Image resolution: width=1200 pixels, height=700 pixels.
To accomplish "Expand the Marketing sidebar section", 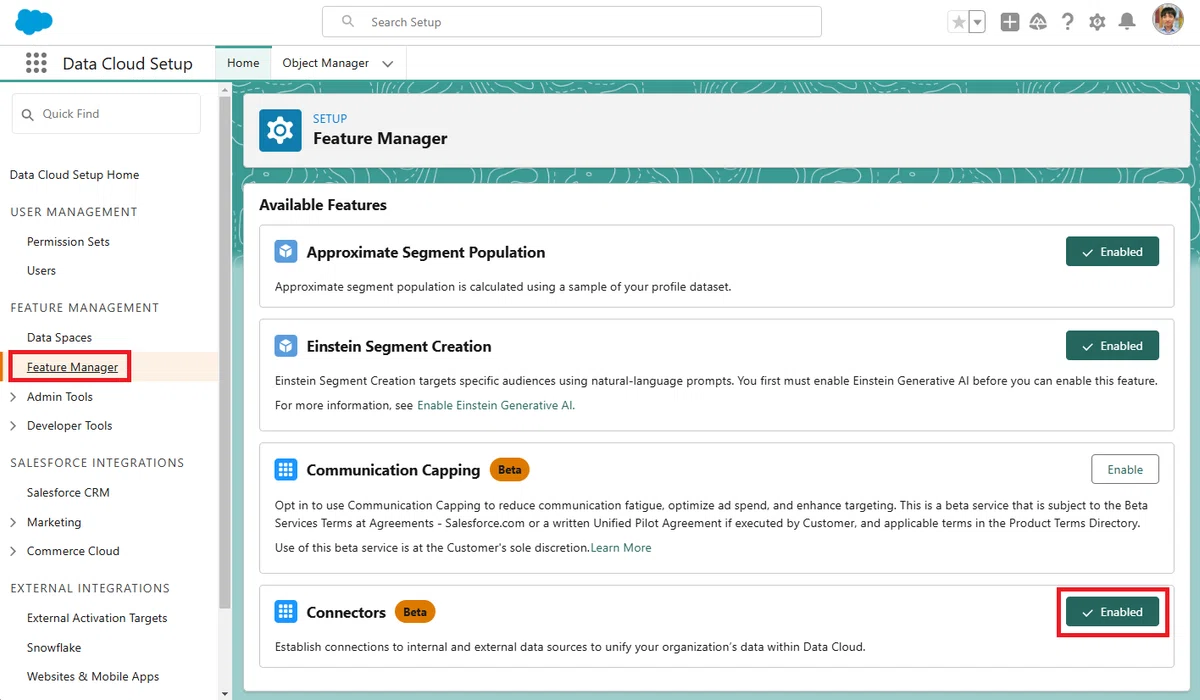I will (14, 522).
